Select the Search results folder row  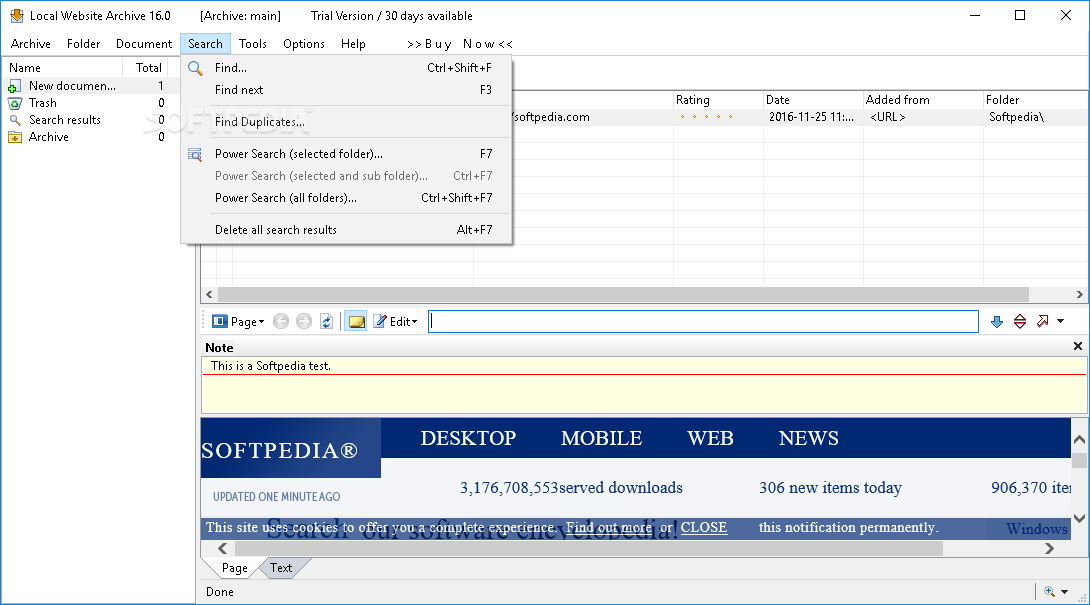click(88, 120)
